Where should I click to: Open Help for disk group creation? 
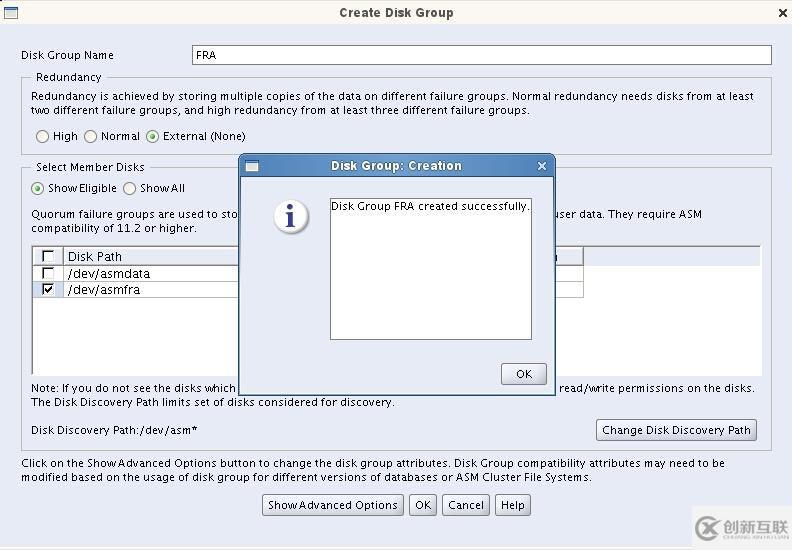coord(513,505)
